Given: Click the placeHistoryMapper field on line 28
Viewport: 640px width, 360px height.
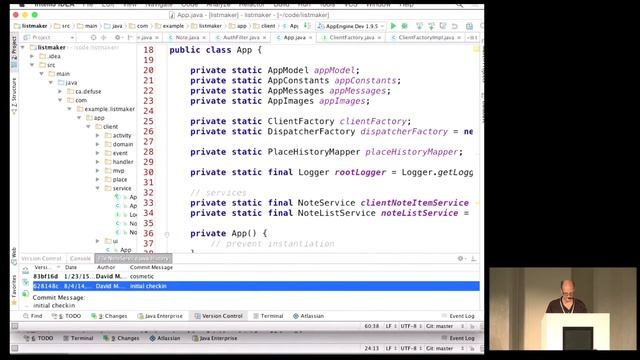Looking at the screenshot, I should pyautogui.click(x=411, y=152).
